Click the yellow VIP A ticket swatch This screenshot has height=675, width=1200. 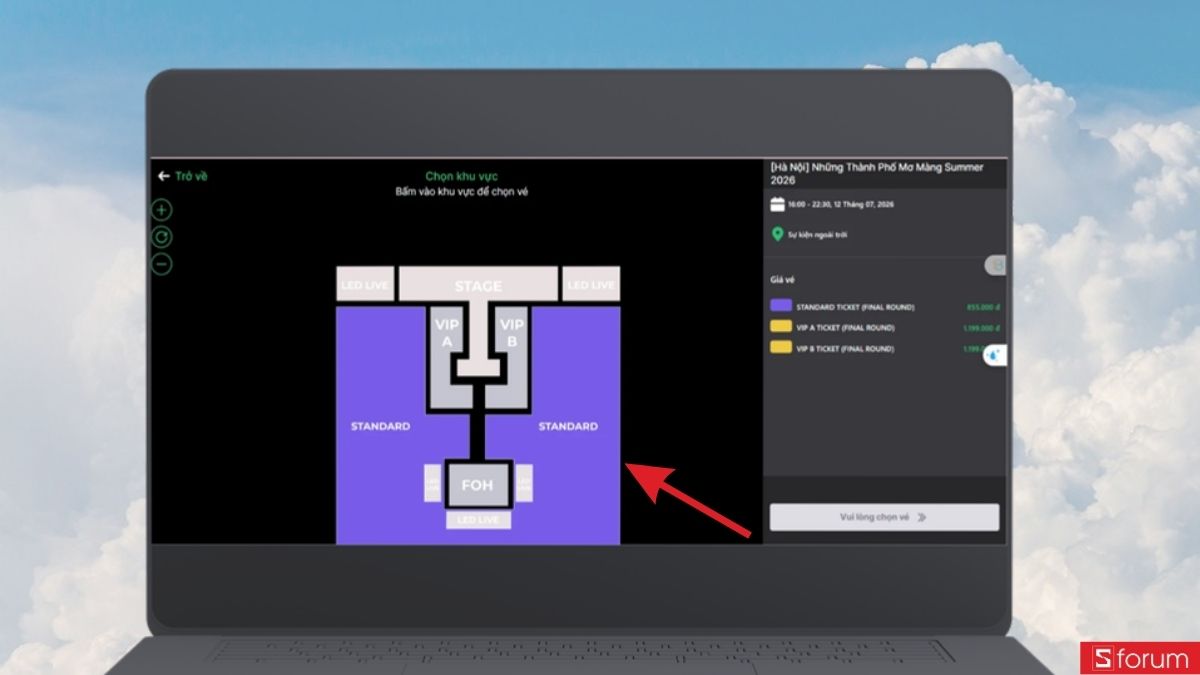[781, 327]
